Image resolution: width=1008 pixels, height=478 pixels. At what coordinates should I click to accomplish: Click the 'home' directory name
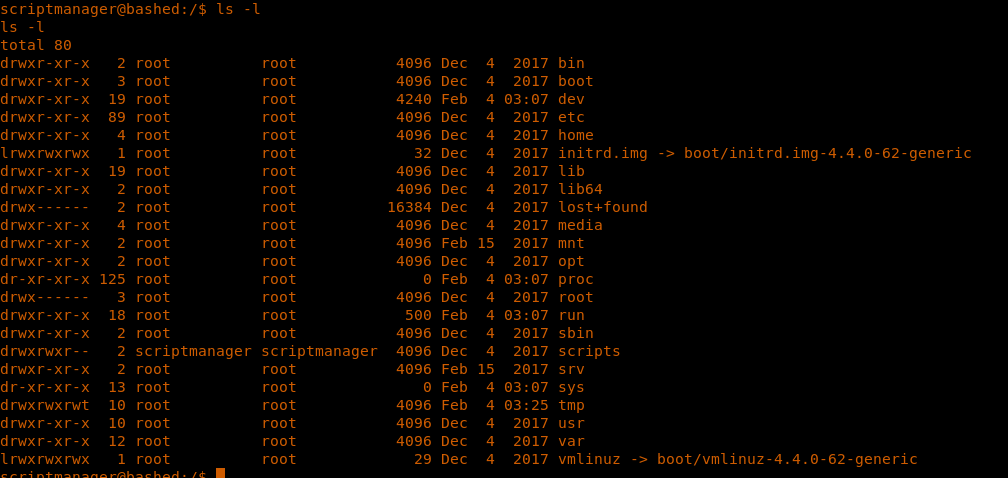click(575, 135)
